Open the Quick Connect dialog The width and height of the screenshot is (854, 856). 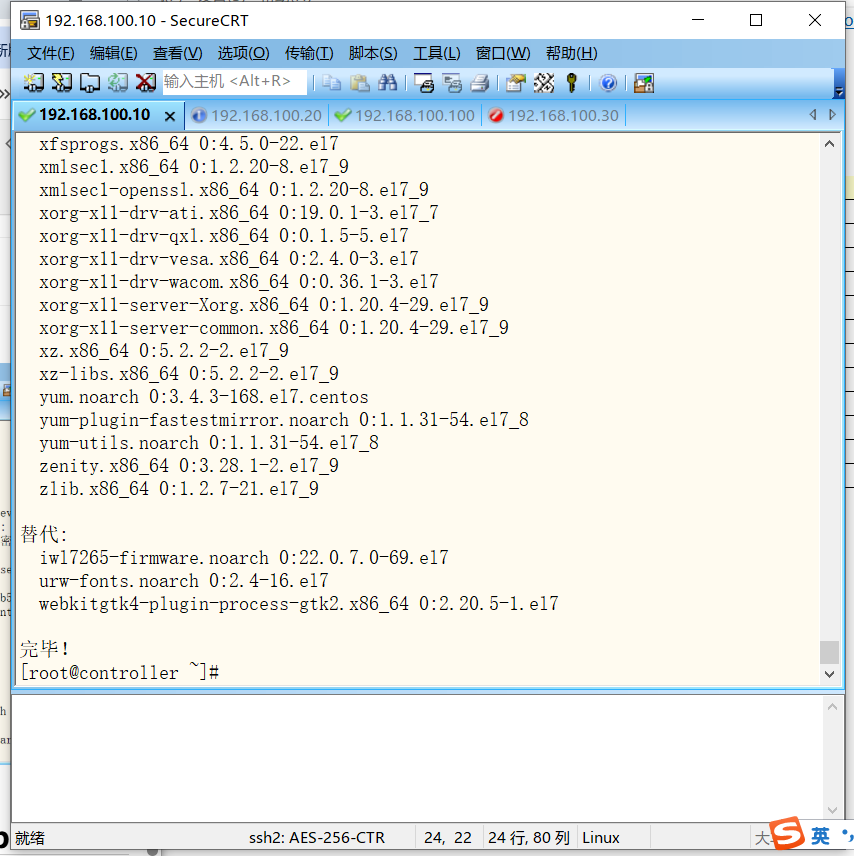pyautogui.click(x=61, y=82)
